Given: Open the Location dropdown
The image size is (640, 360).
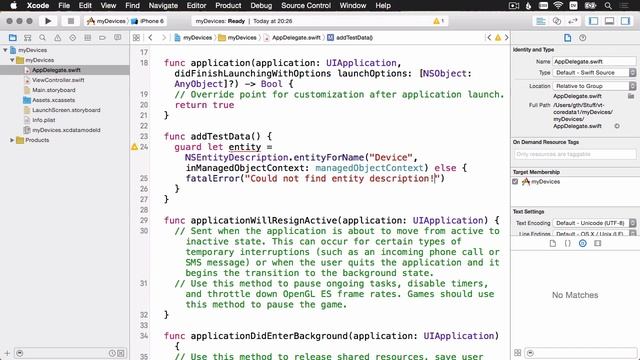Looking at the screenshot, I should tap(594, 86).
